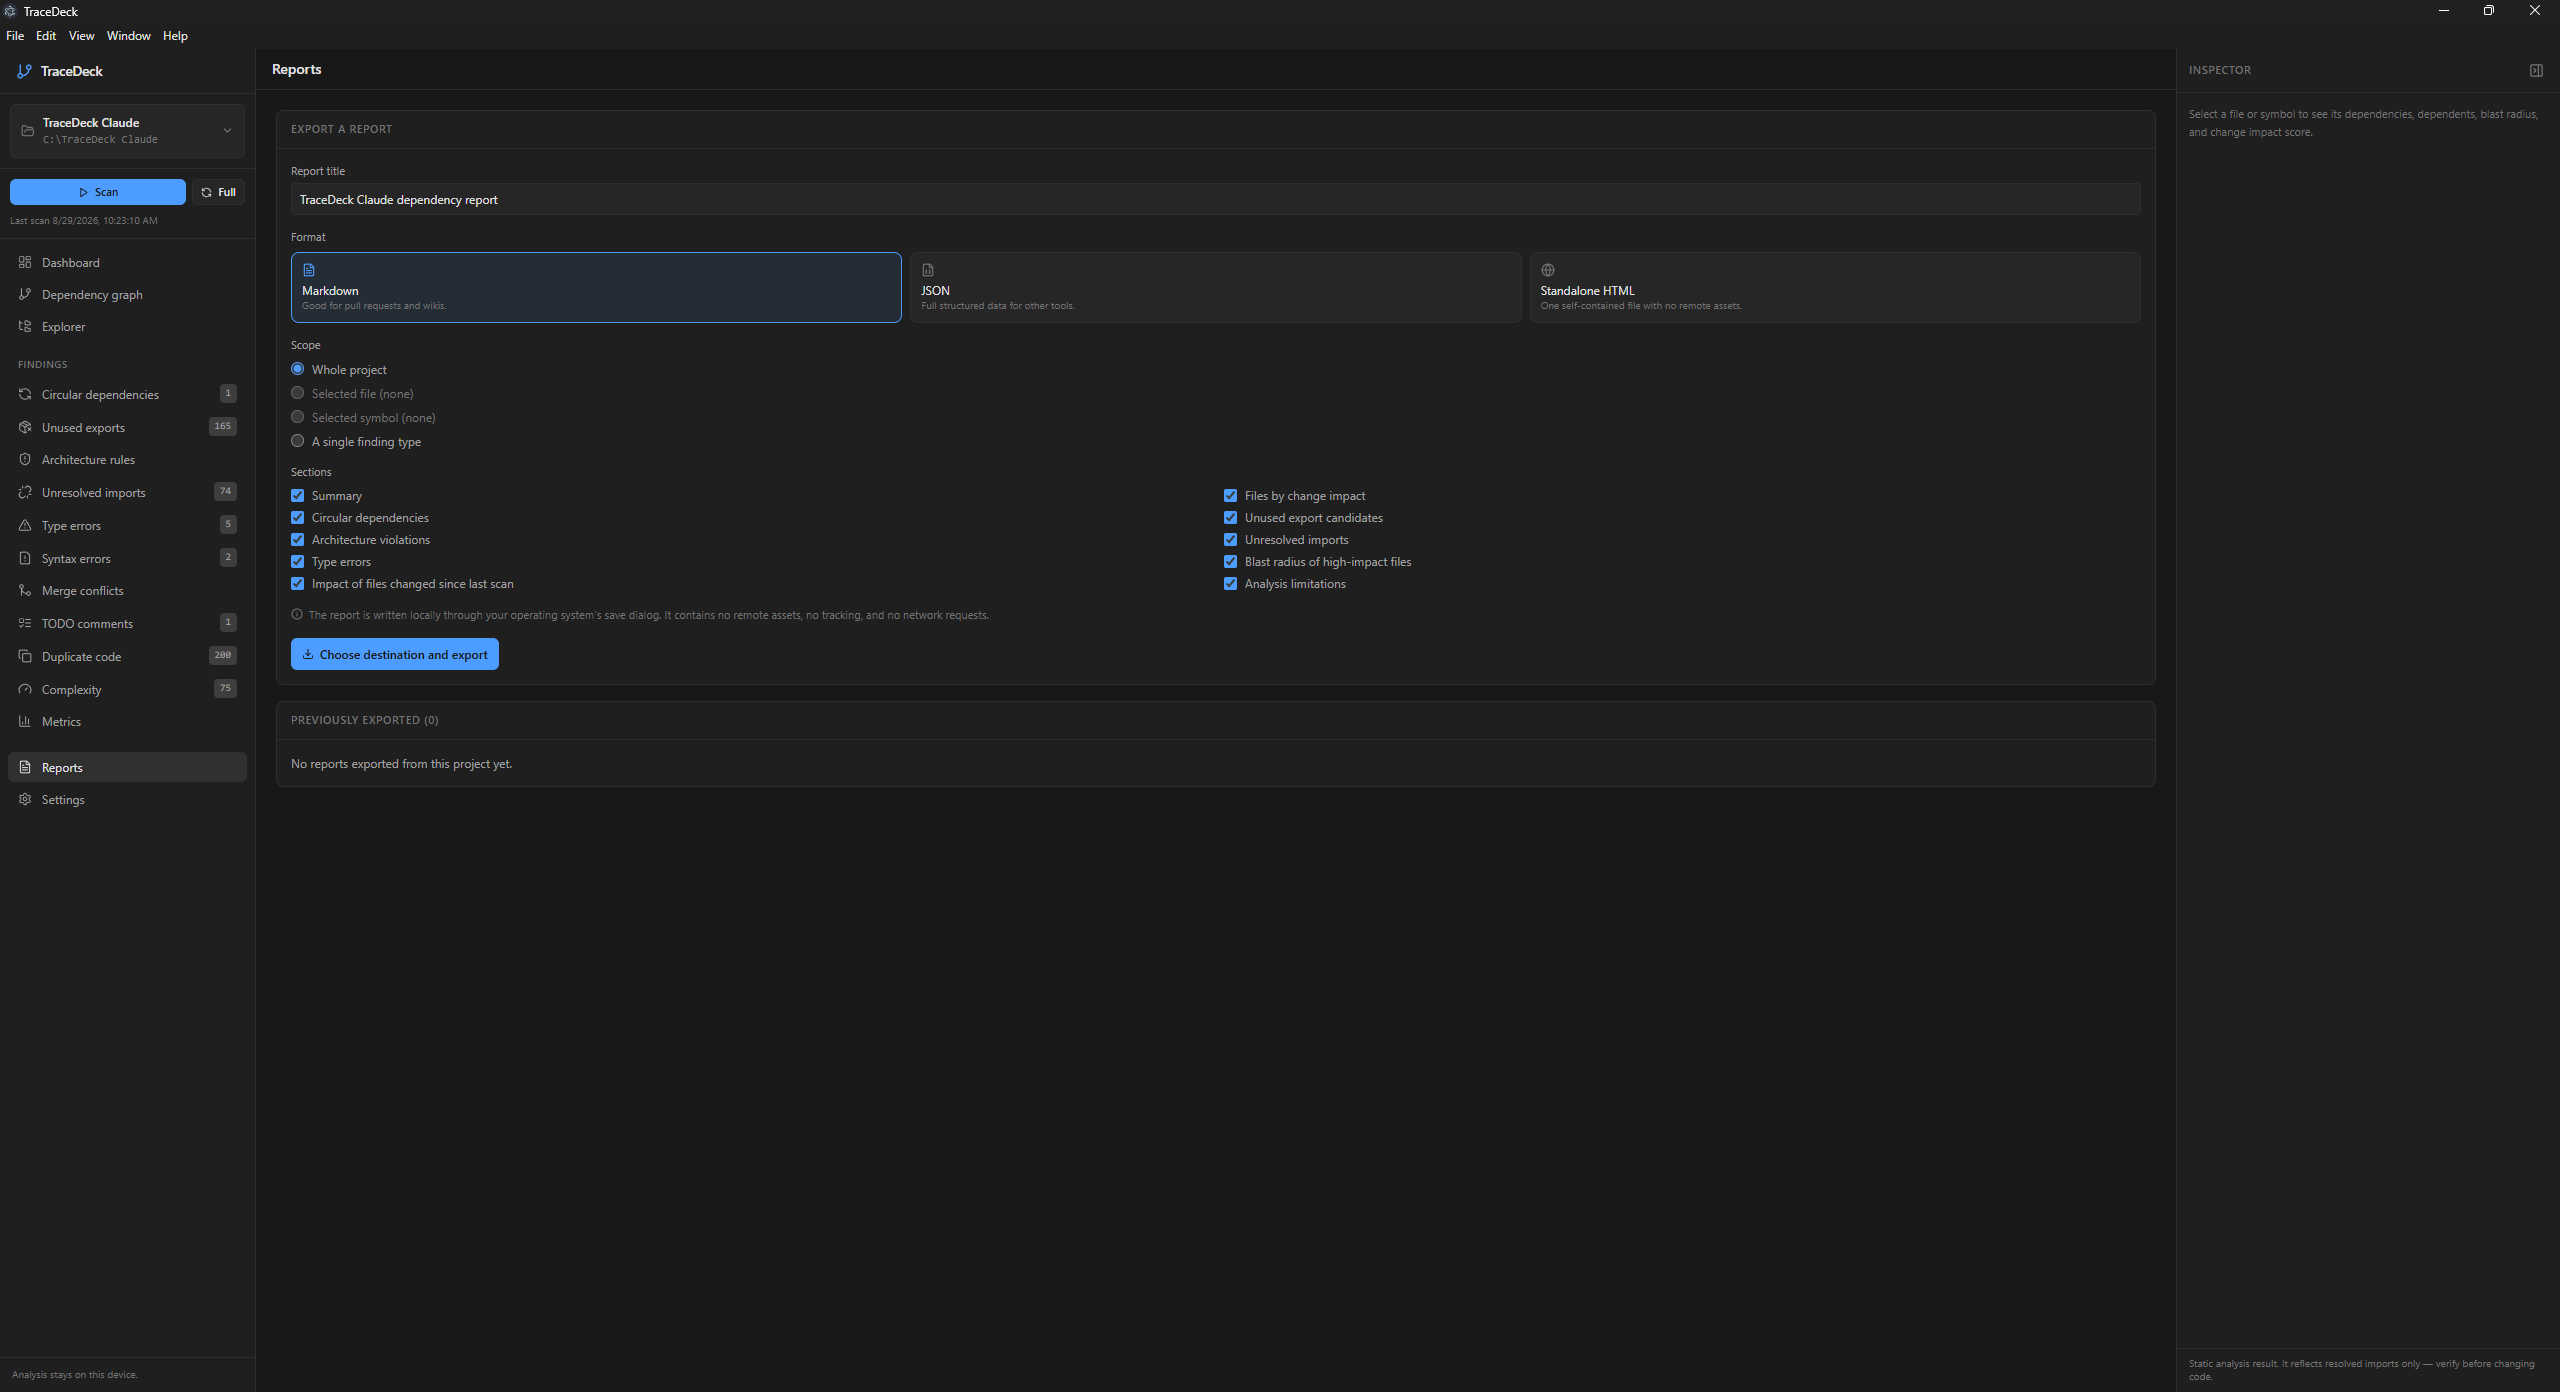Open the Edit menu
Image resolution: width=2560 pixels, height=1392 pixels.
pyautogui.click(x=46, y=36)
